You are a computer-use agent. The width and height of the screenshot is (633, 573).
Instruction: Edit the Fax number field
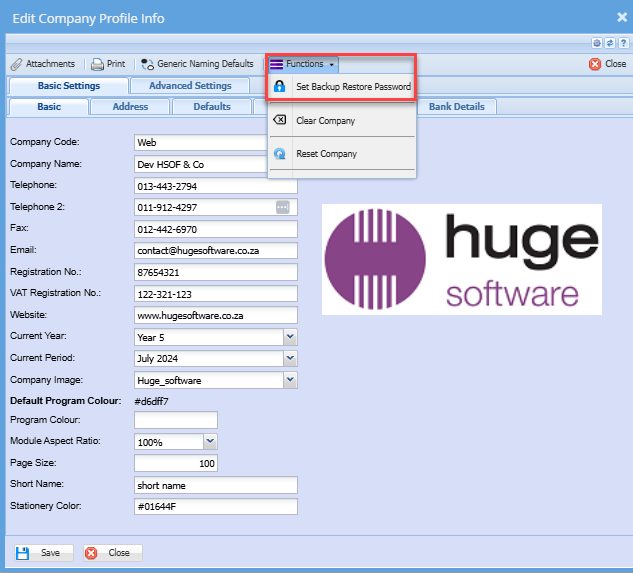tap(216, 229)
